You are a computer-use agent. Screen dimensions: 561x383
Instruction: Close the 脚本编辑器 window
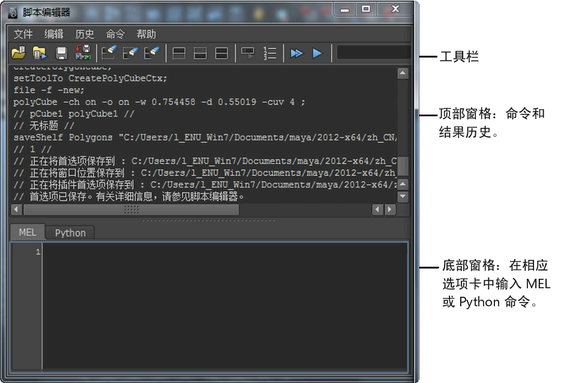point(395,9)
